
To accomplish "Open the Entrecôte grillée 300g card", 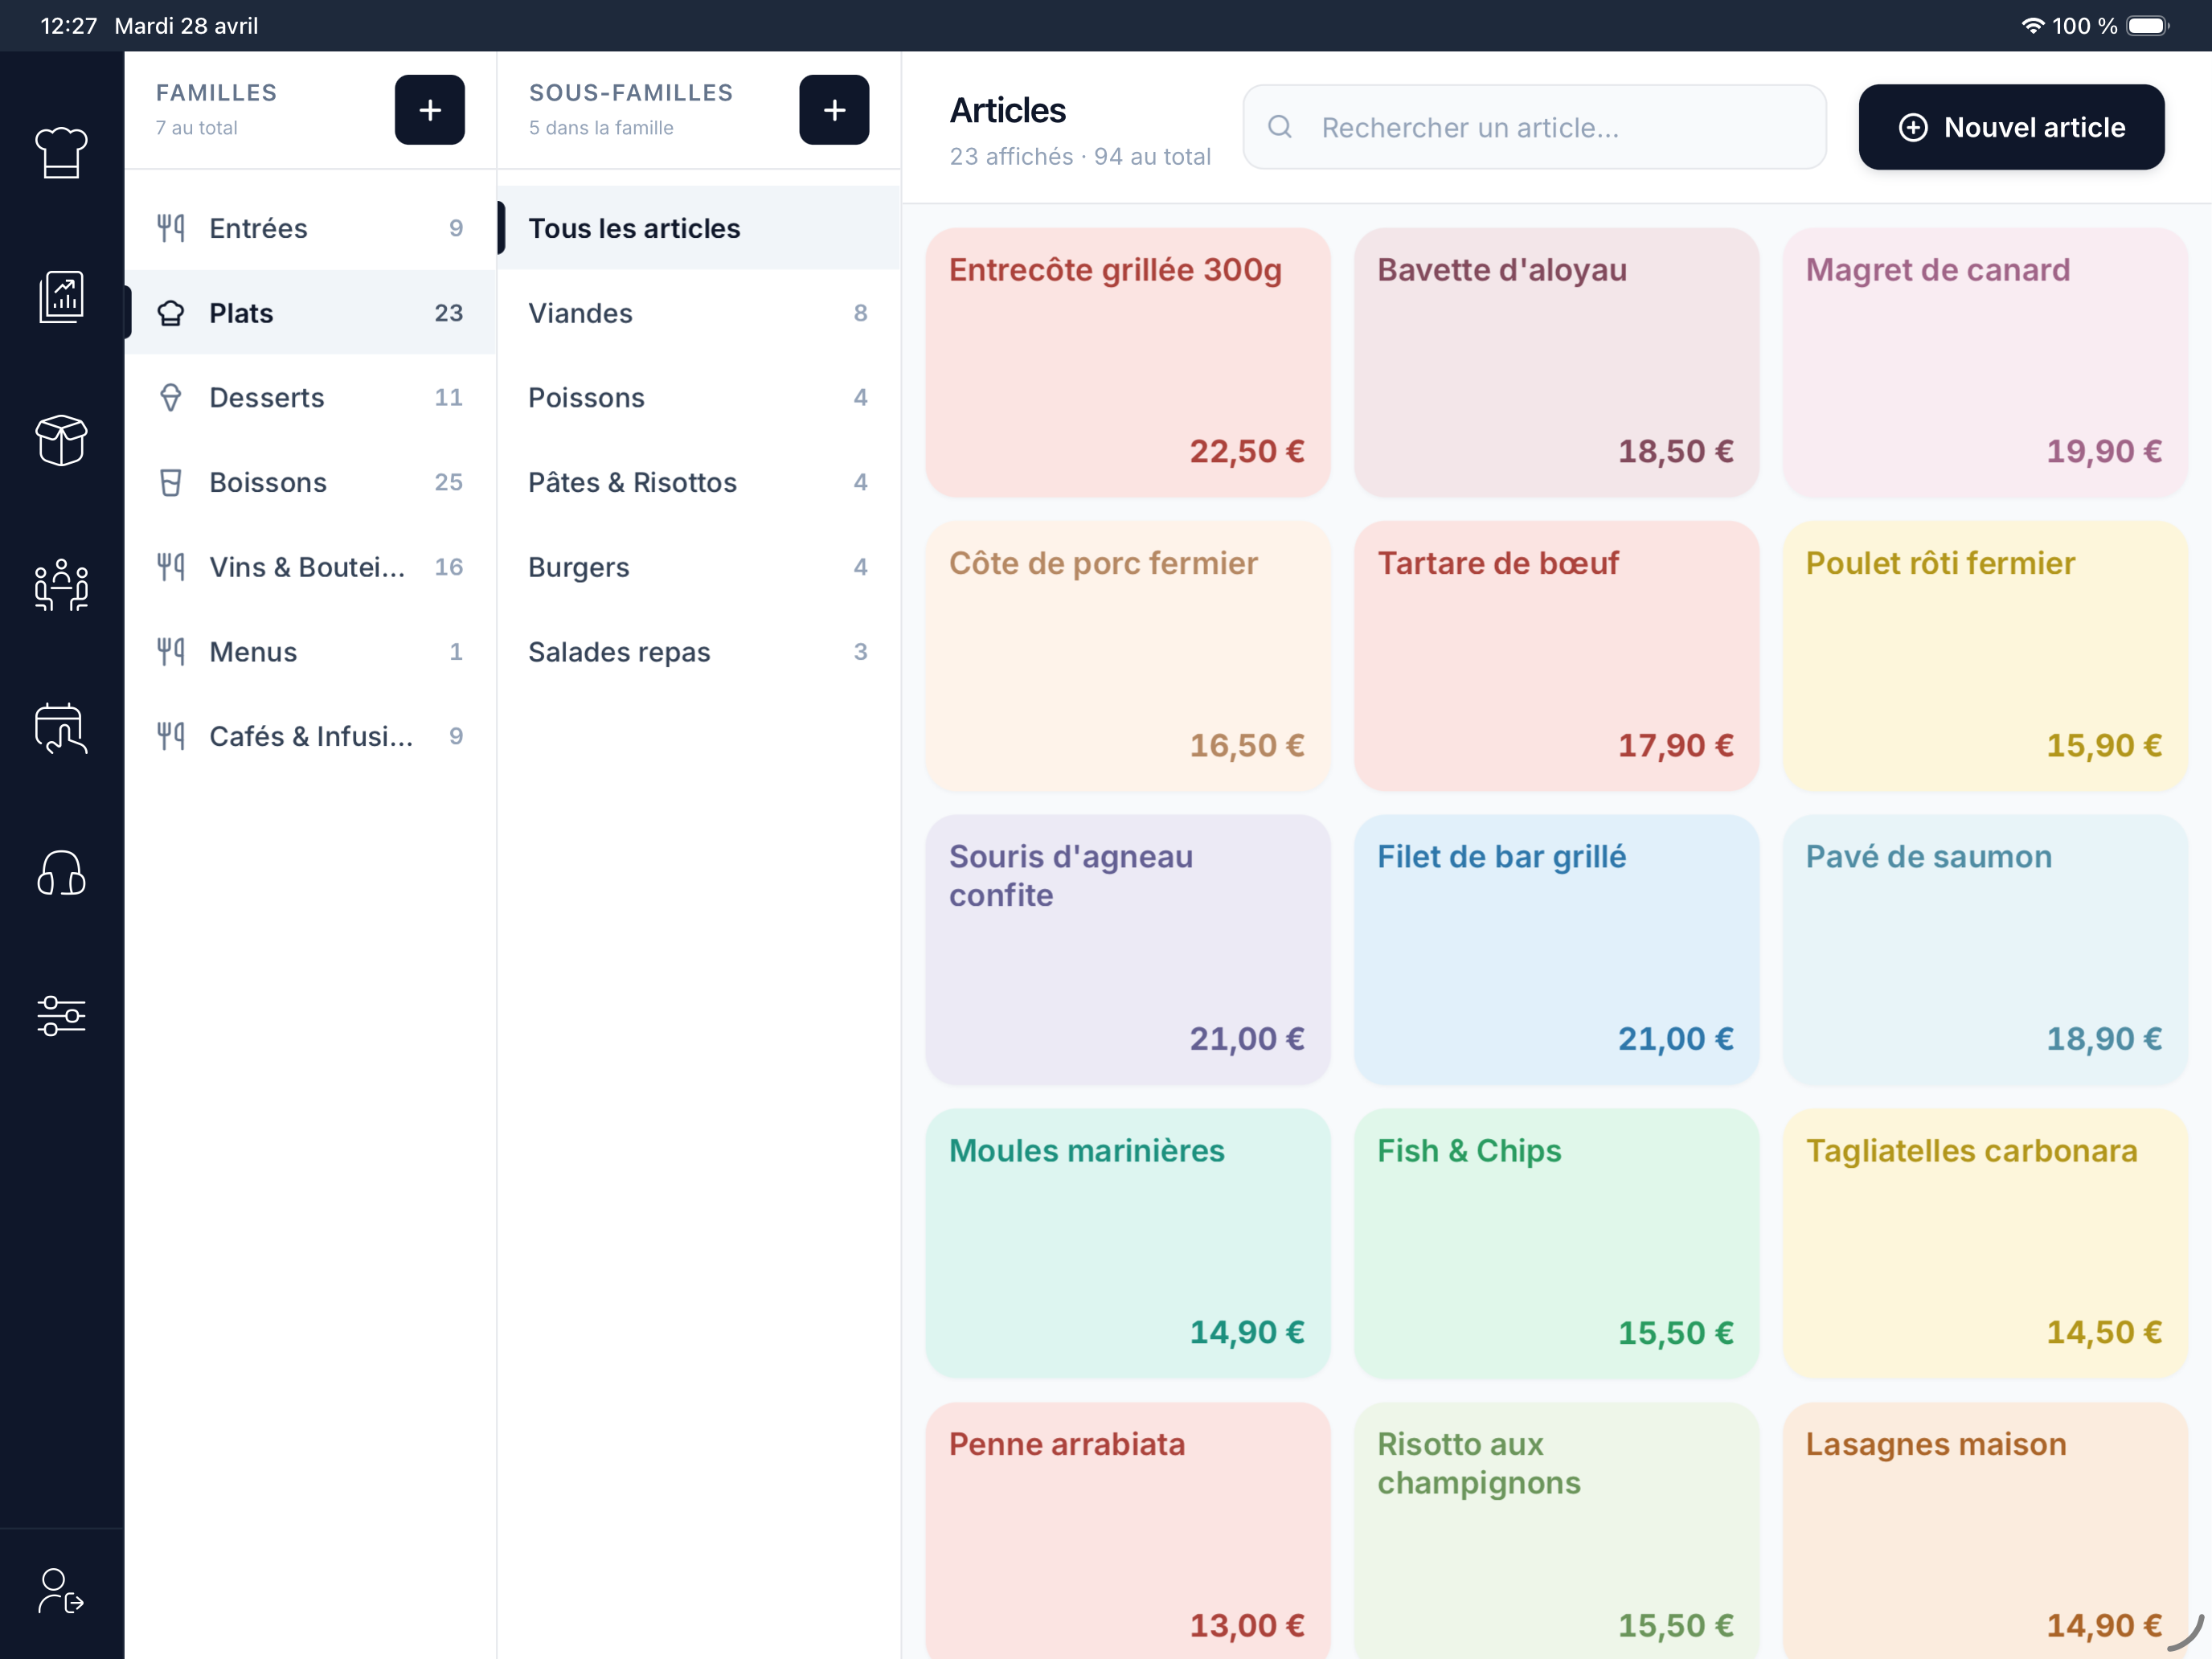I will pyautogui.click(x=1127, y=362).
